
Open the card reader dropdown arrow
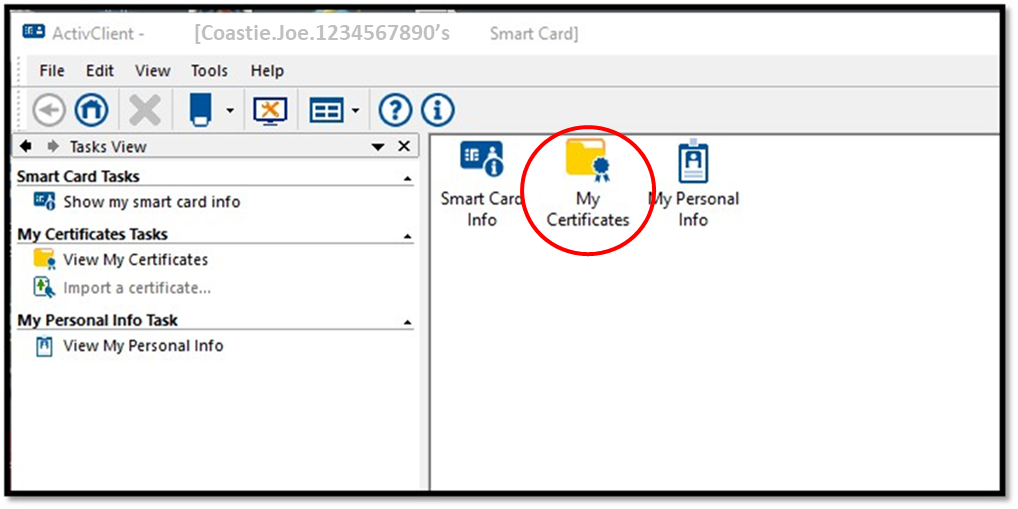[x=230, y=111]
